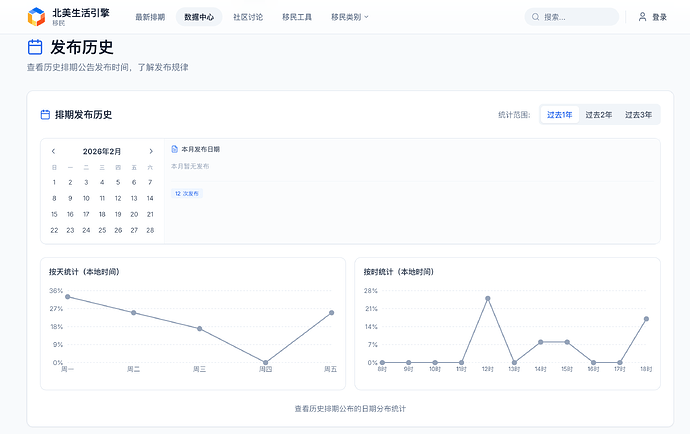Select the 过去2年 range option

[598, 115]
